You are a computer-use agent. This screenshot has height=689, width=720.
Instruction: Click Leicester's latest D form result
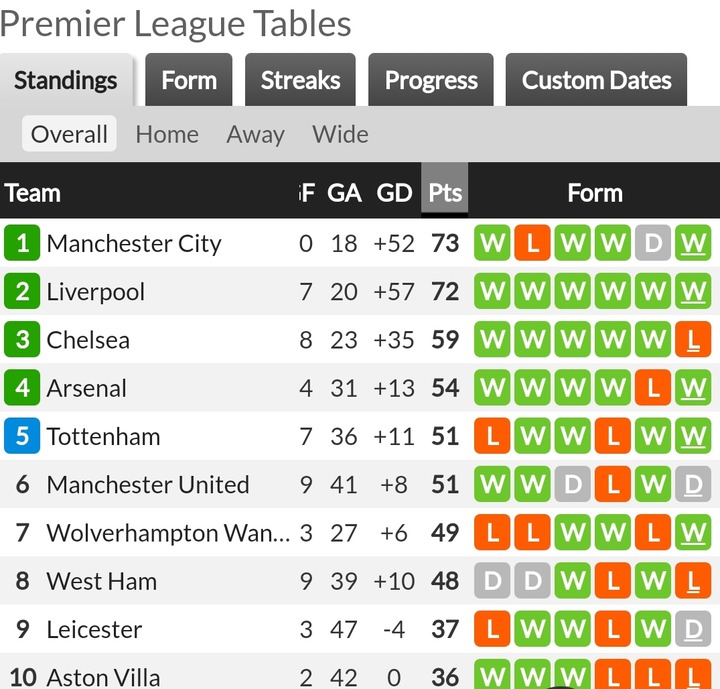pyautogui.click(x=693, y=629)
